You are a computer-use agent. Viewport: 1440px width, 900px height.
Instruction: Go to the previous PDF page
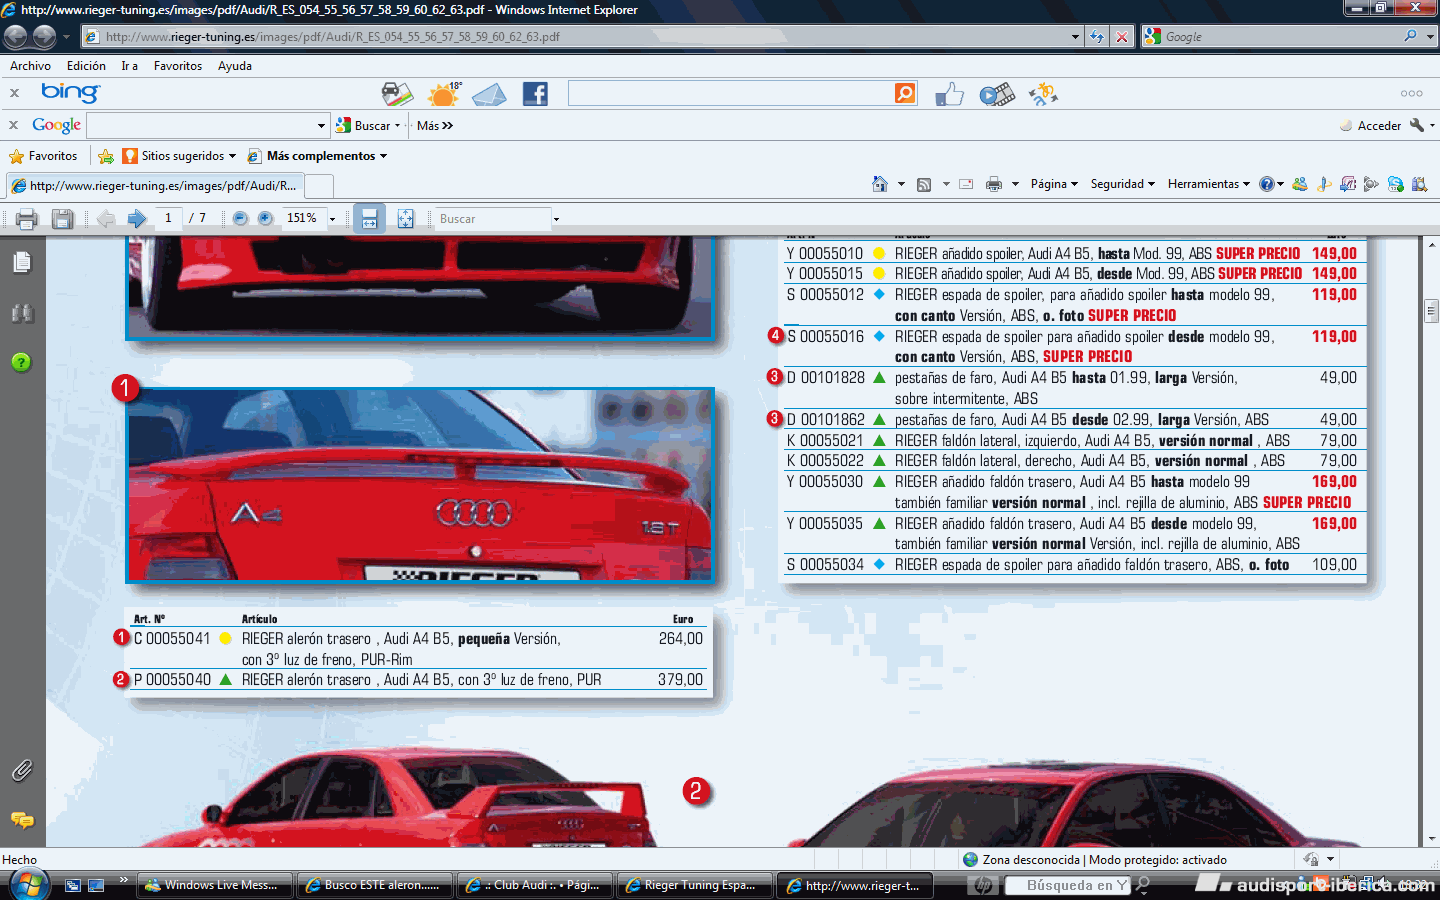point(106,219)
